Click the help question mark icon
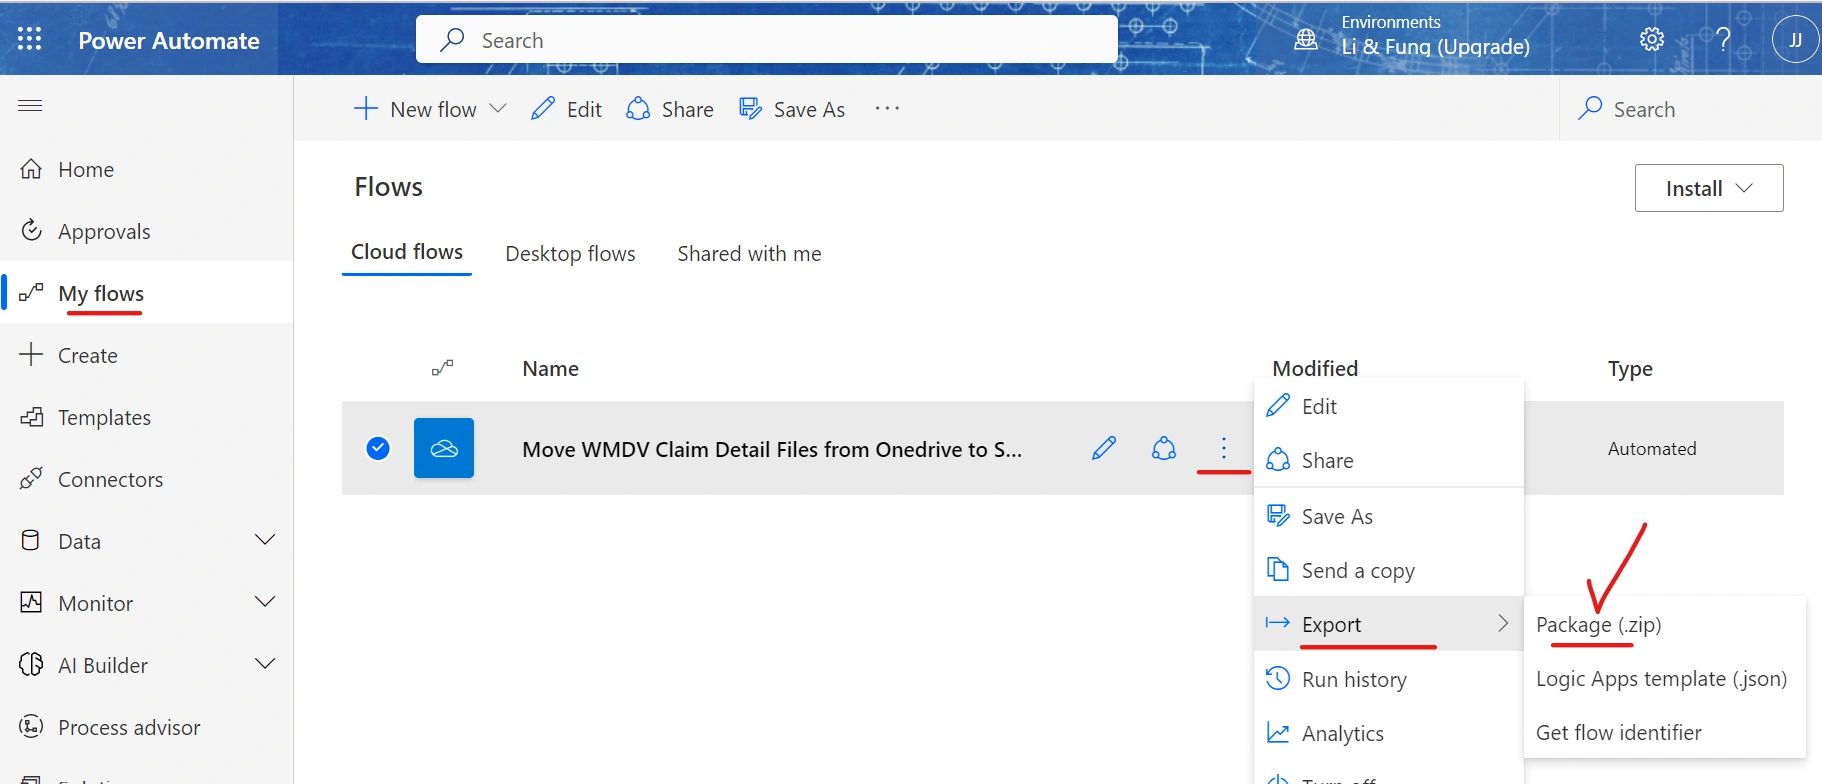The width and height of the screenshot is (1822, 784). (1723, 40)
